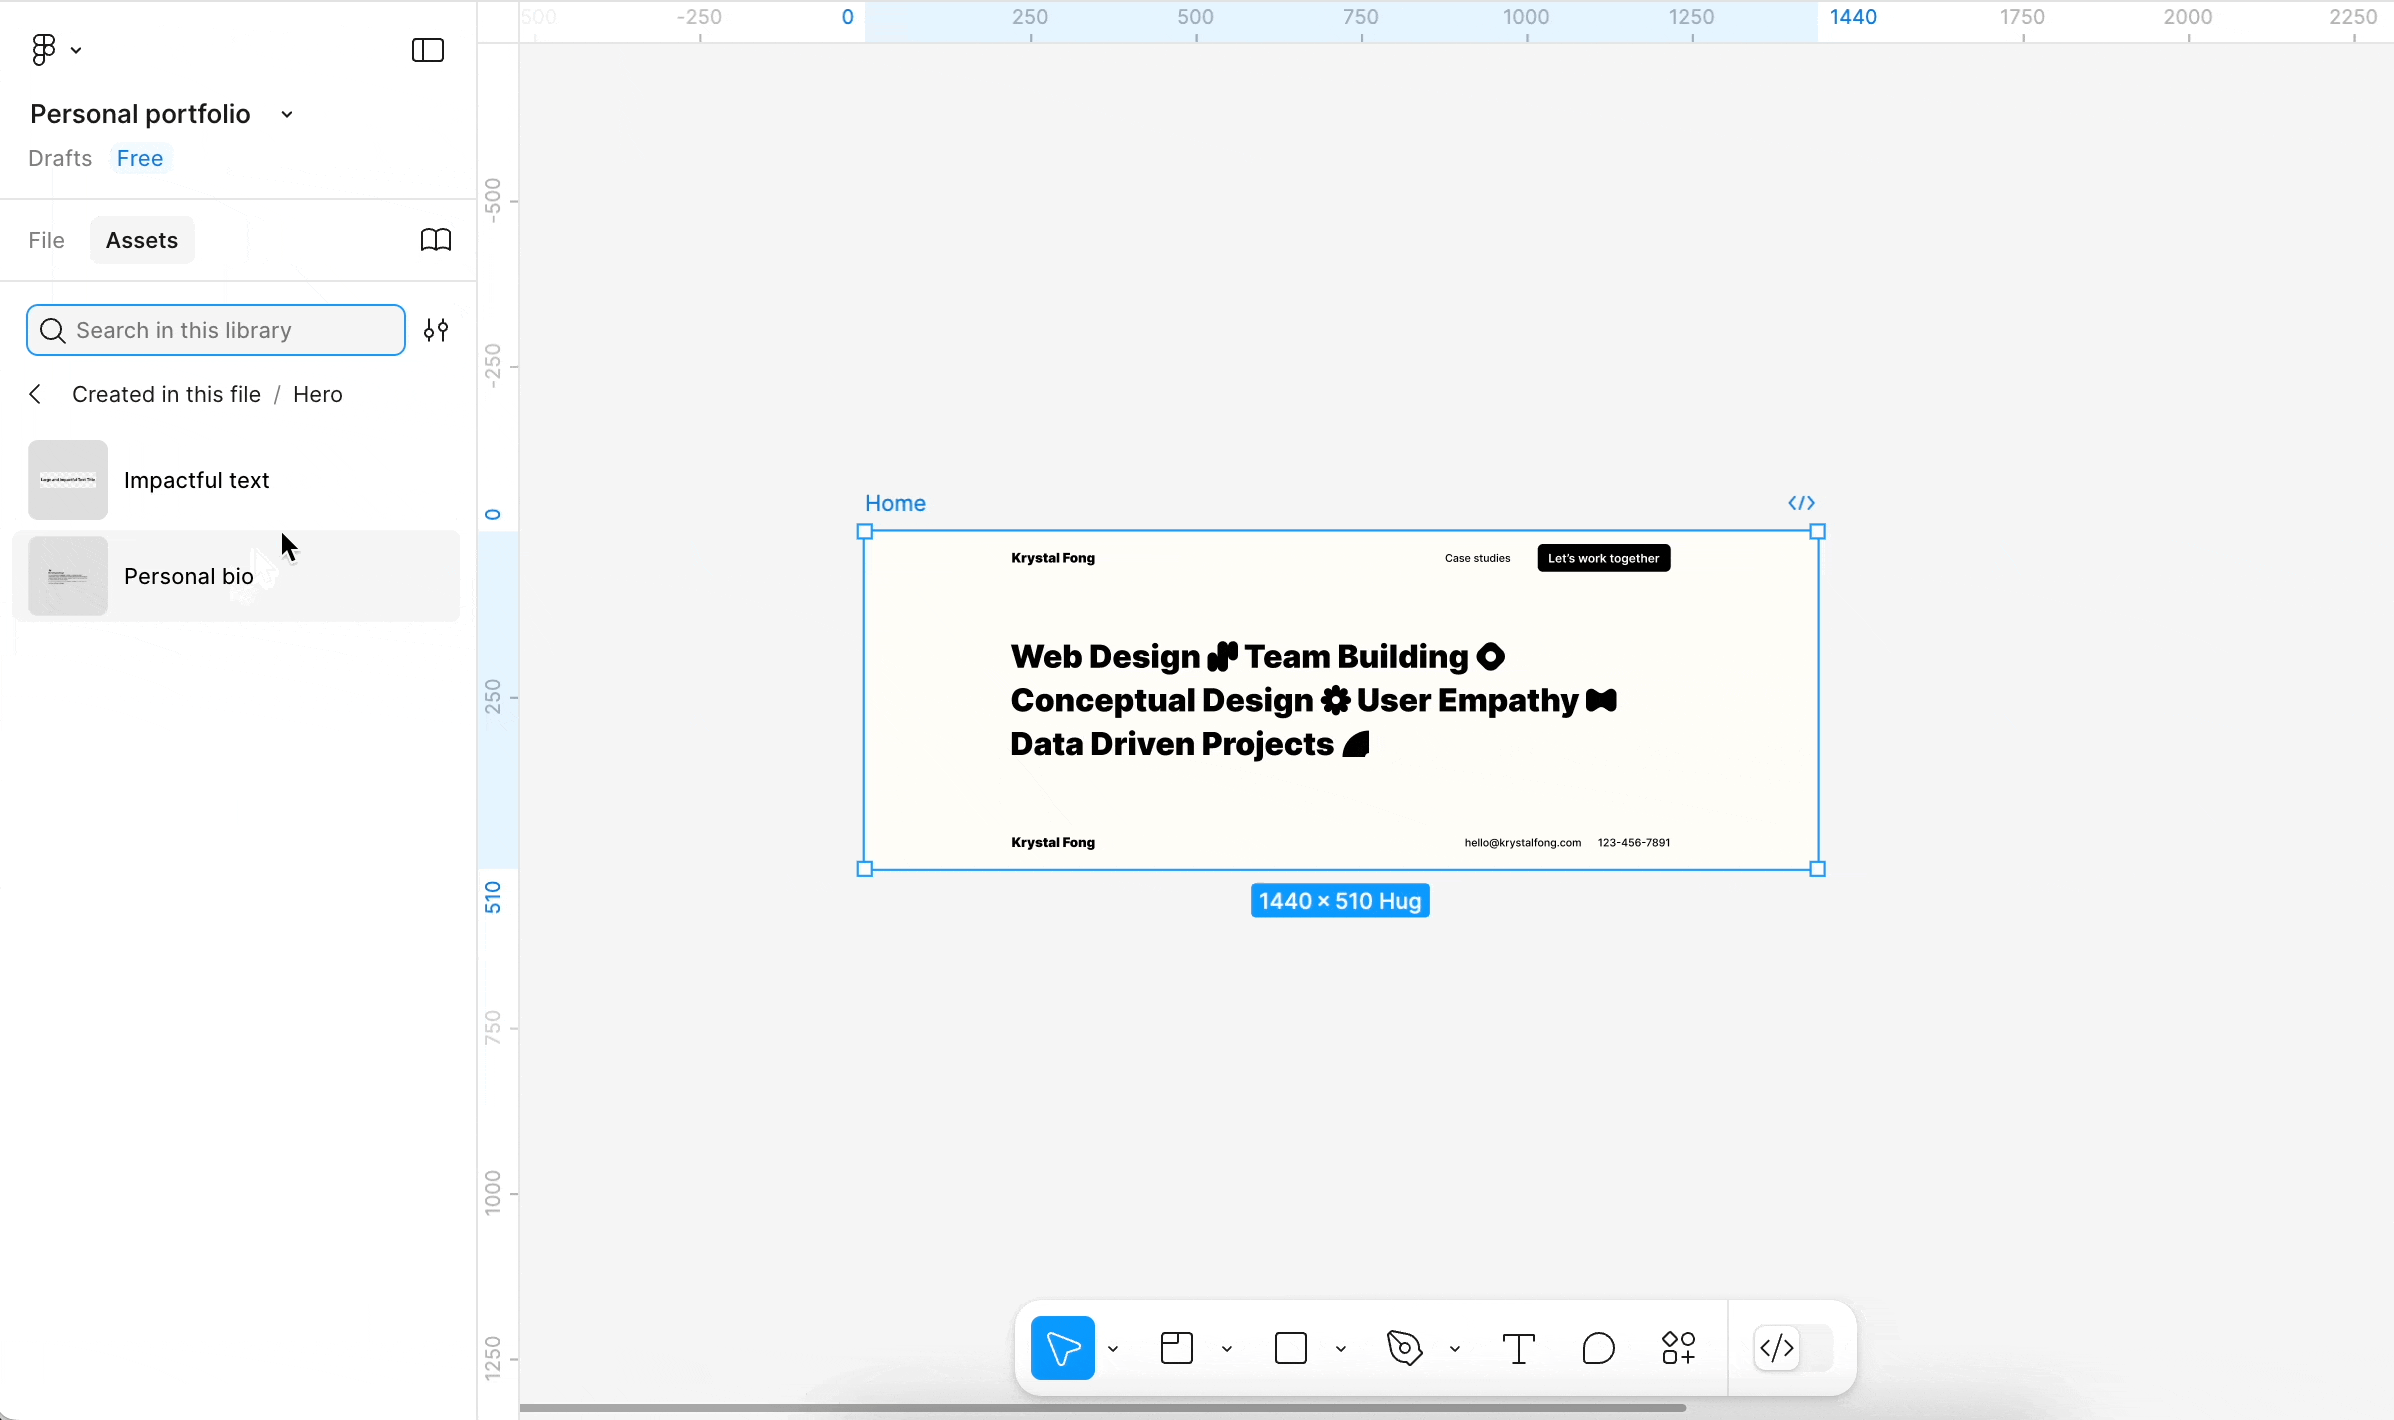Select the Move tool in toolbar
The height and width of the screenshot is (1420, 2394).
tap(1062, 1348)
